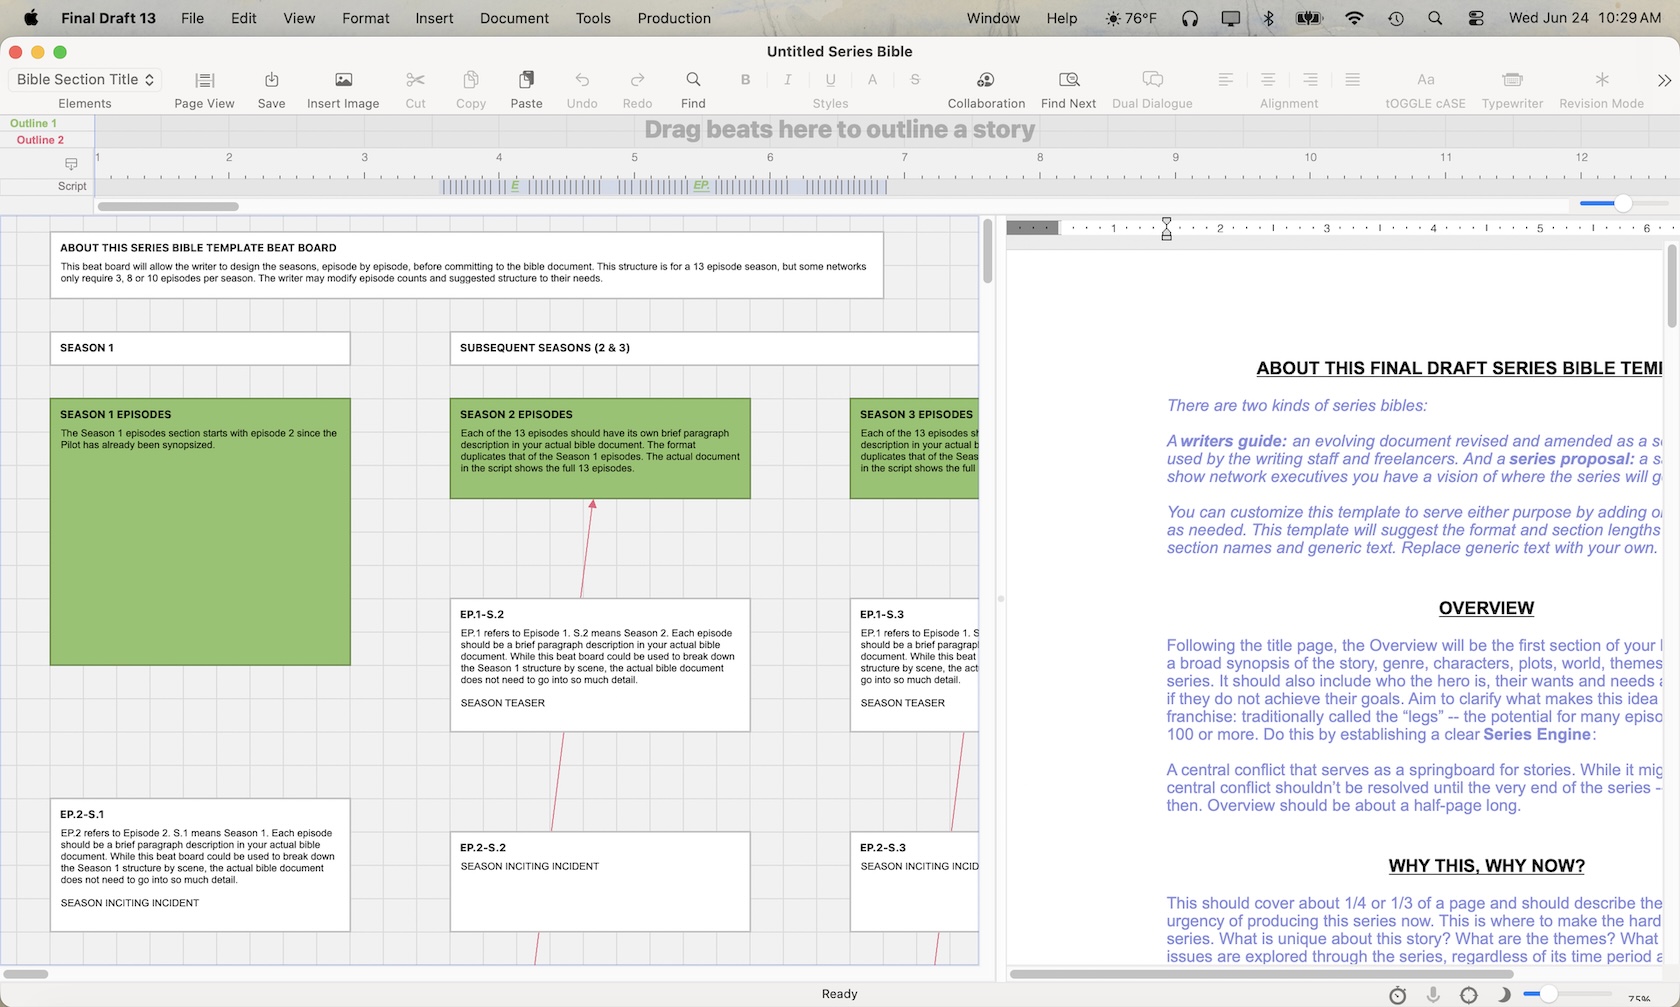Click the stopwatch timer icon in status bar

pos(1397,995)
